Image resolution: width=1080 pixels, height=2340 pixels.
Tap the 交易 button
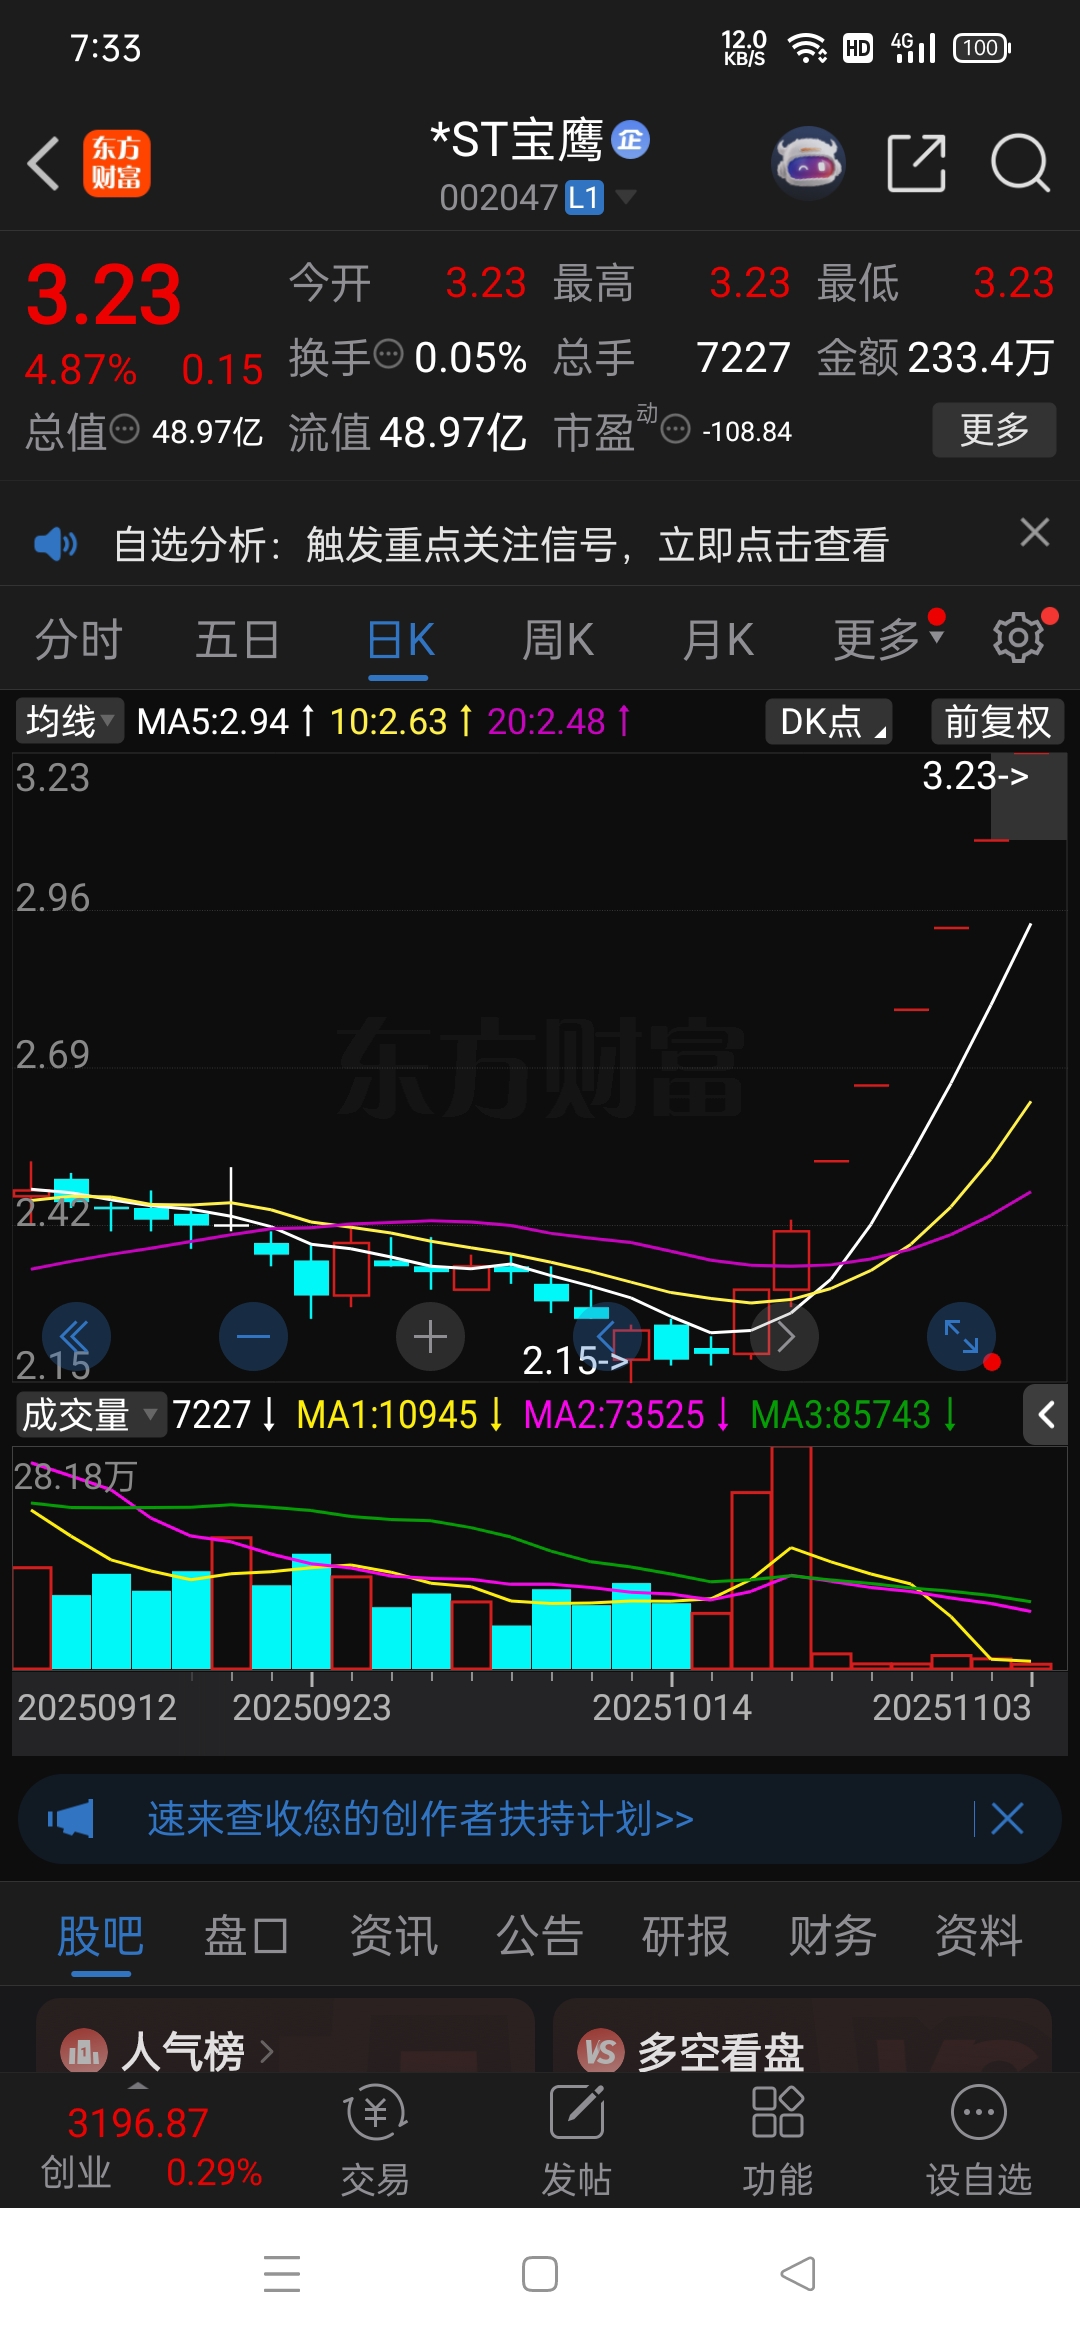click(375, 2140)
